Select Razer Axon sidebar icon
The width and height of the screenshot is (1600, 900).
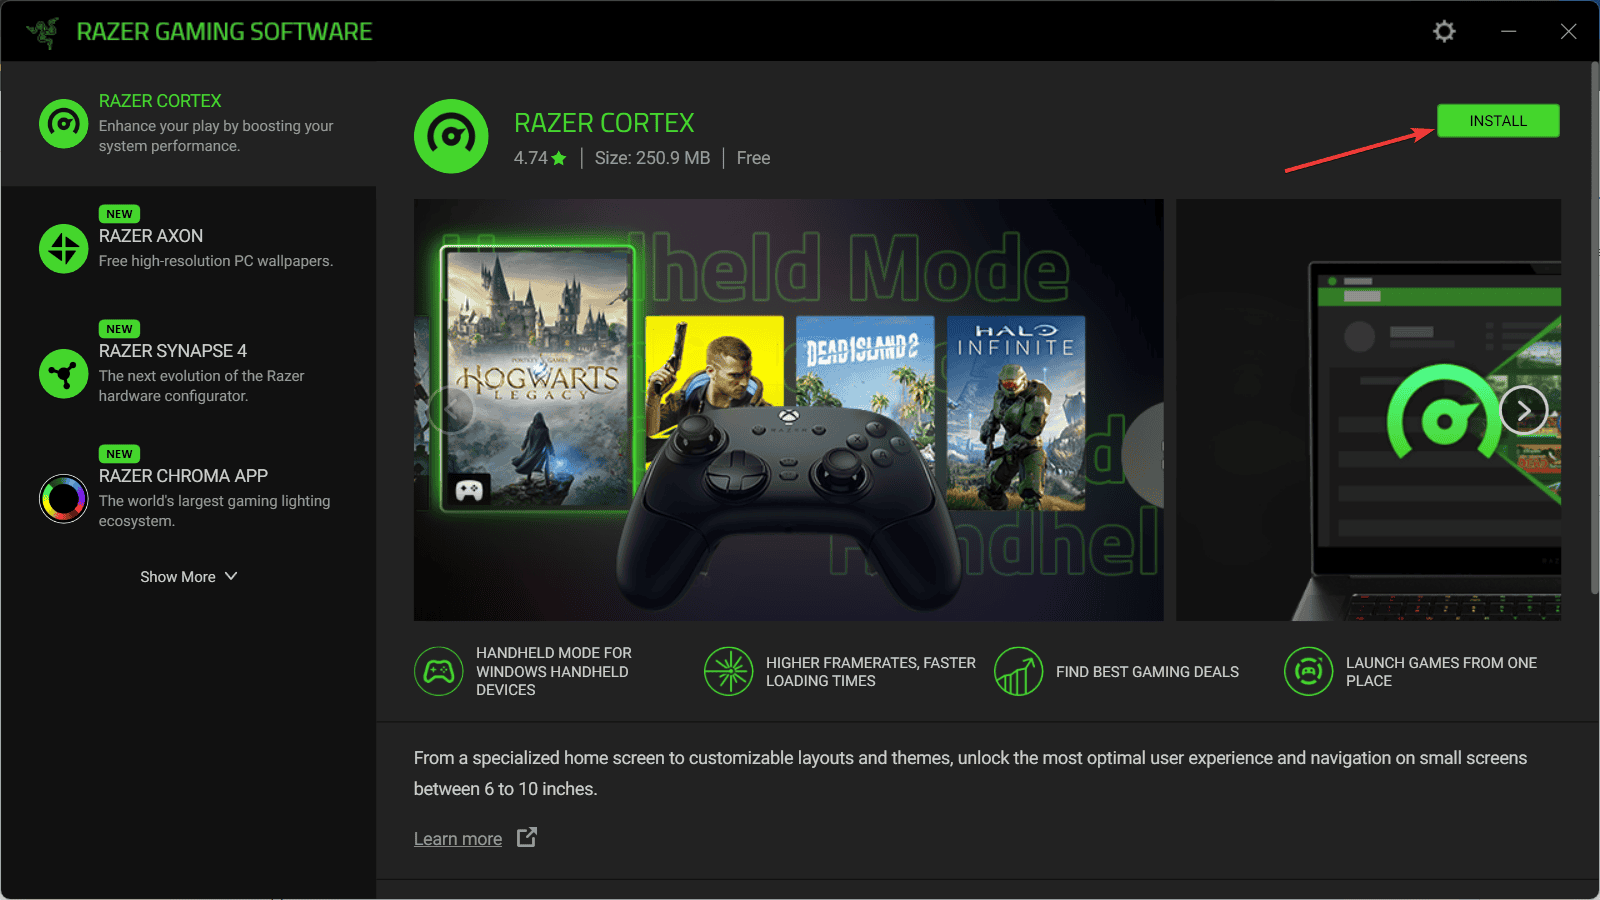[x=63, y=248]
